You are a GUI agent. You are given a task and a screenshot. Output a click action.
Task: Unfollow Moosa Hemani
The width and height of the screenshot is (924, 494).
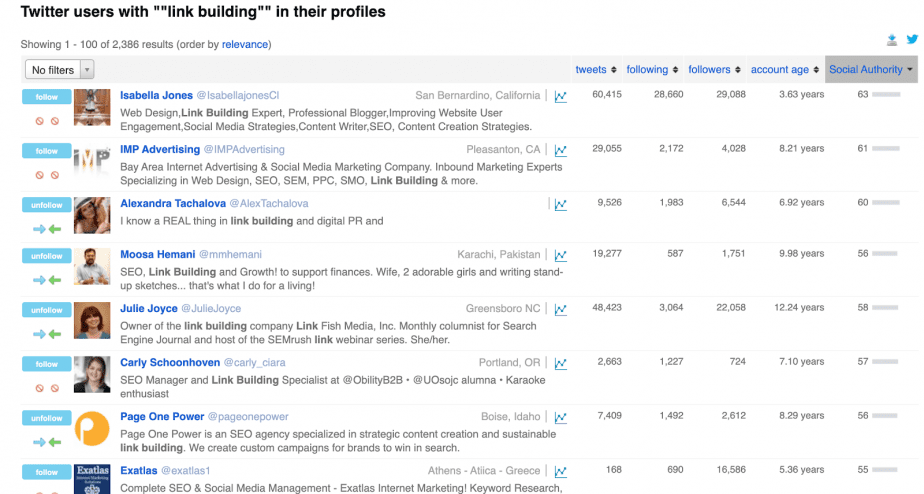click(47, 256)
